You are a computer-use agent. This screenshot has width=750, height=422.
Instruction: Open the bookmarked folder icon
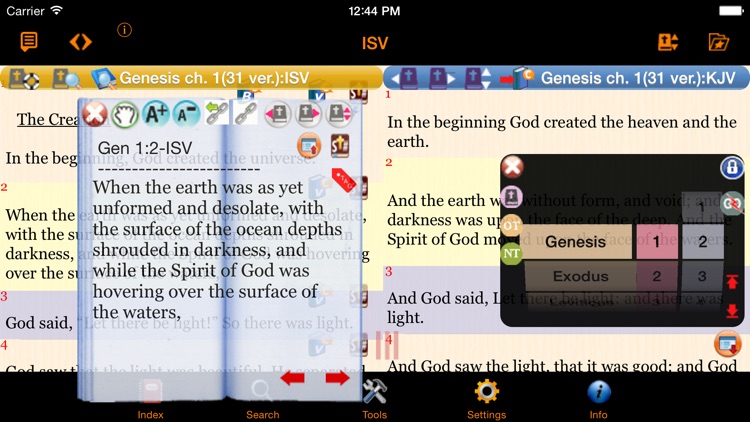coord(718,42)
